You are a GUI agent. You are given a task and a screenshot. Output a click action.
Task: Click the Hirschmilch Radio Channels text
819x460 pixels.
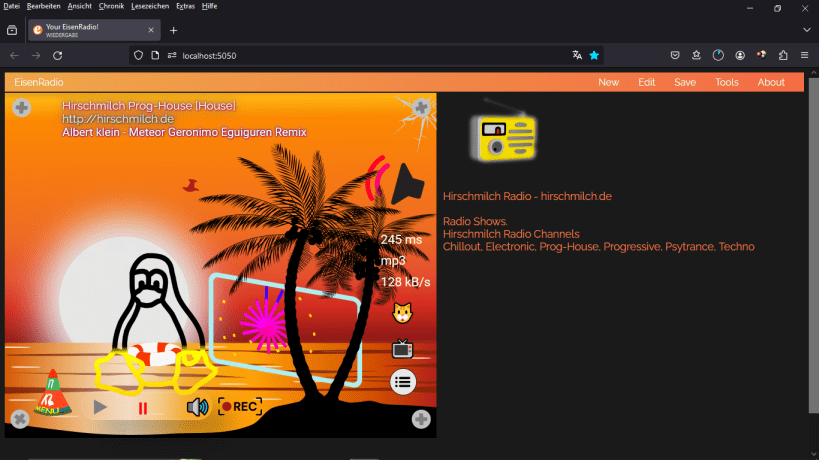coord(511,234)
